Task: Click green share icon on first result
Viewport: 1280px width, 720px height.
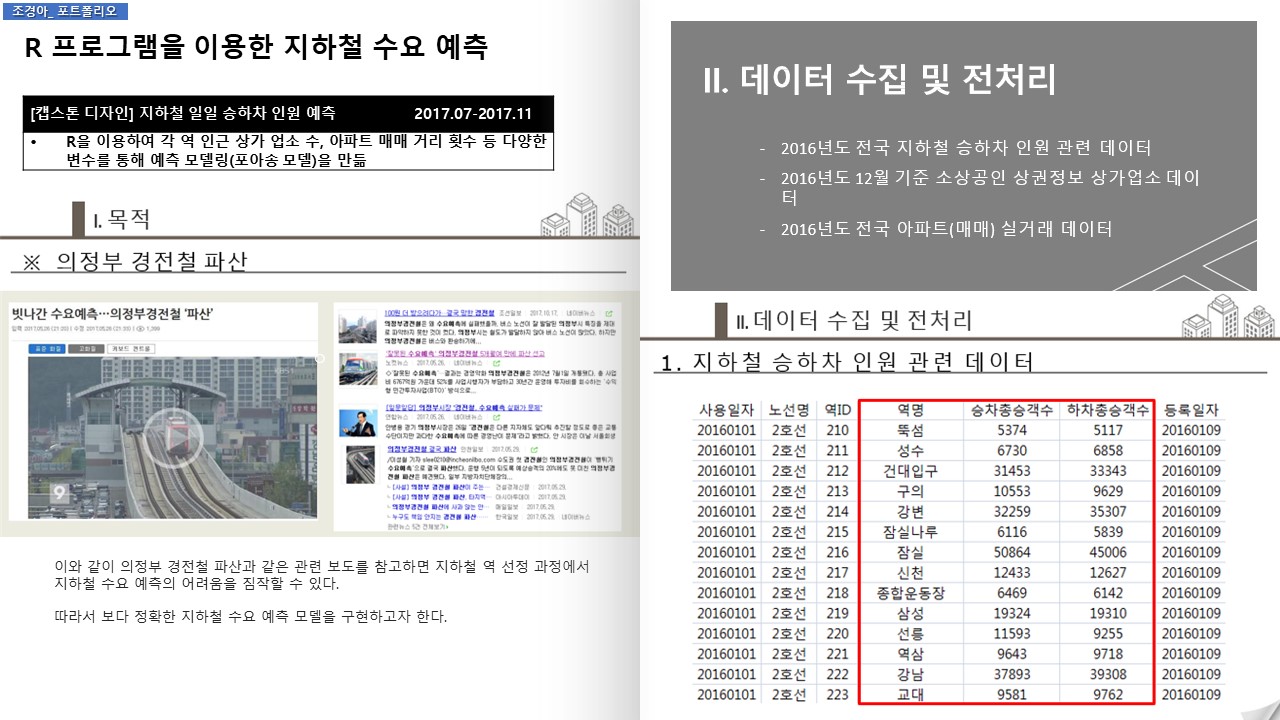Action: 609,312
